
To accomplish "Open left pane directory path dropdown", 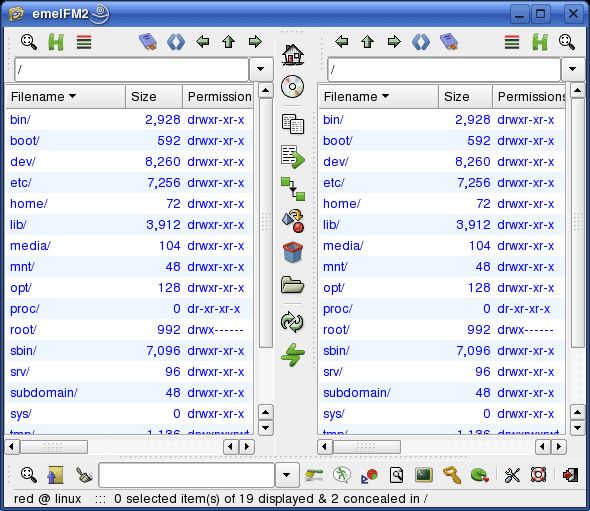I will click(x=261, y=69).
